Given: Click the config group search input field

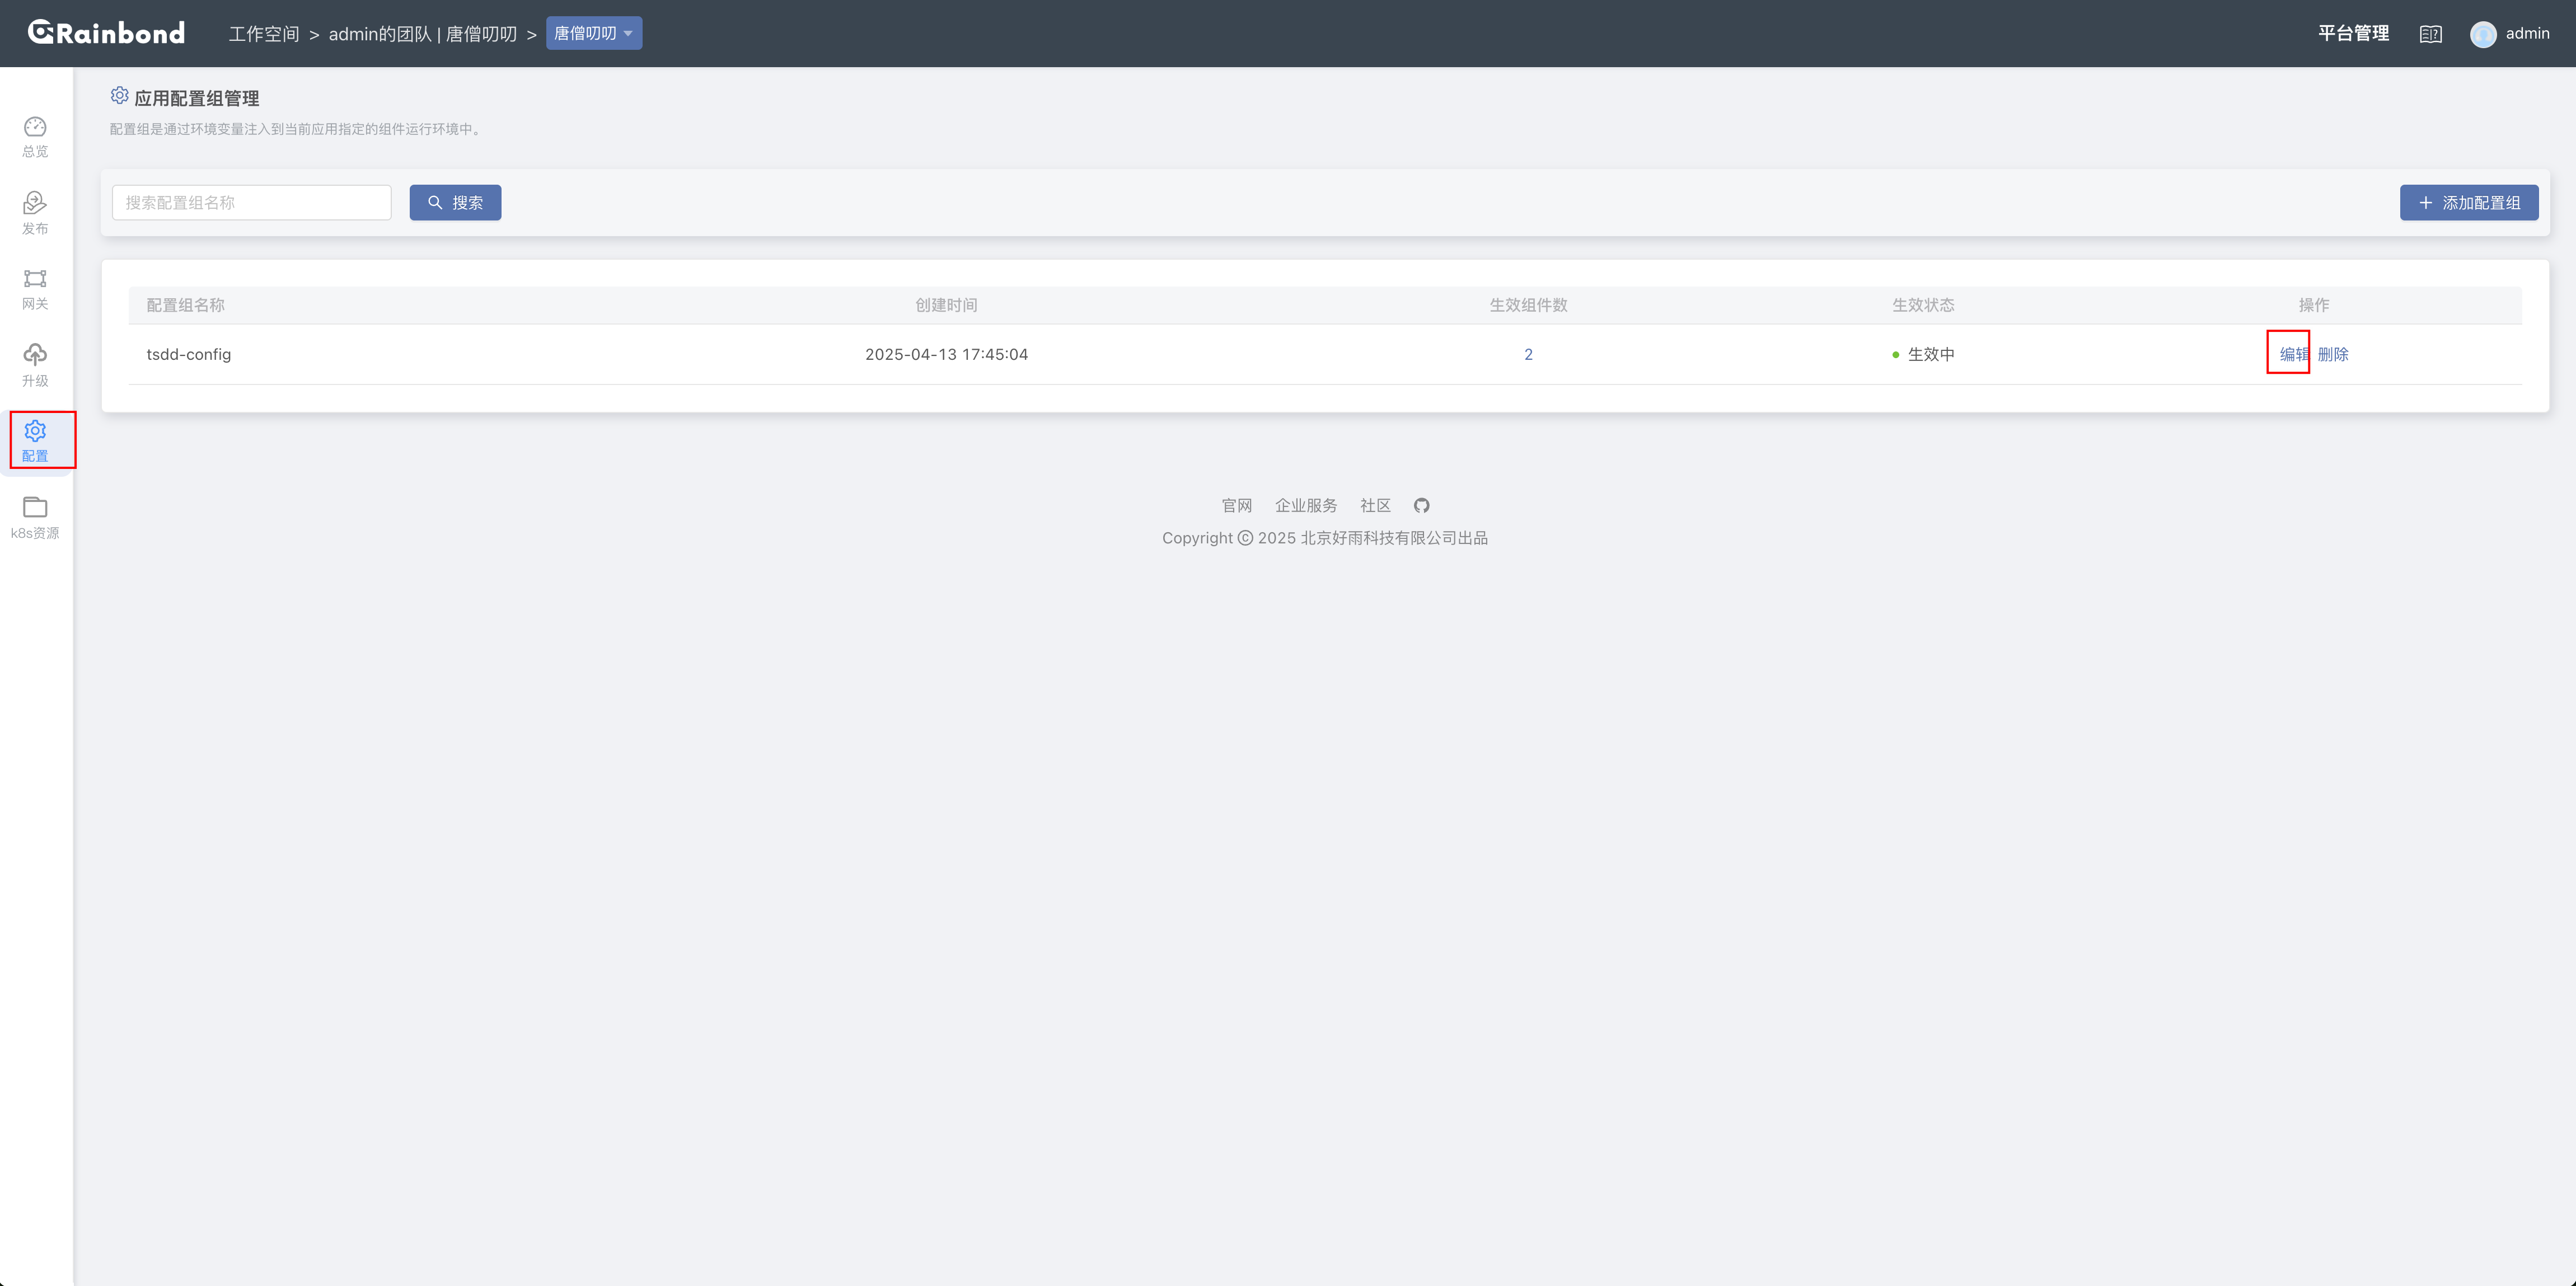Looking at the screenshot, I should click(251, 202).
